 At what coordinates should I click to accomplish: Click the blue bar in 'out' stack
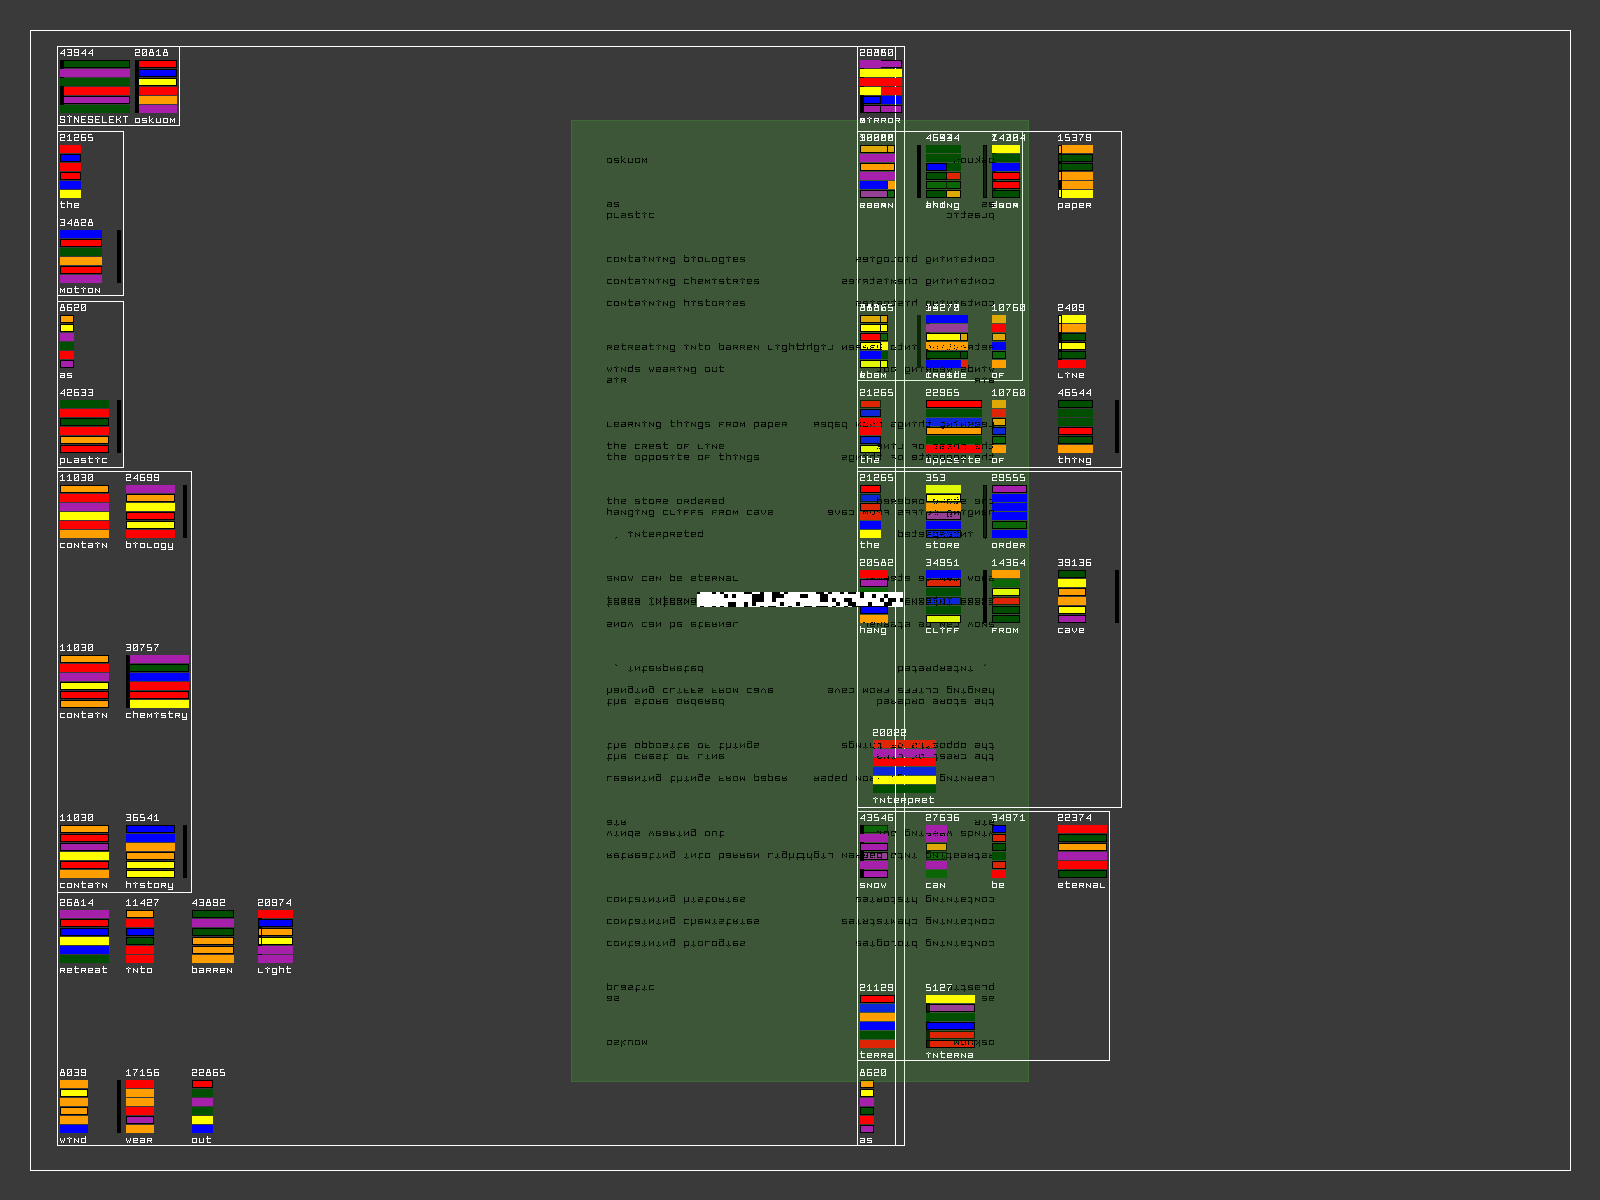click(x=202, y=1129)
